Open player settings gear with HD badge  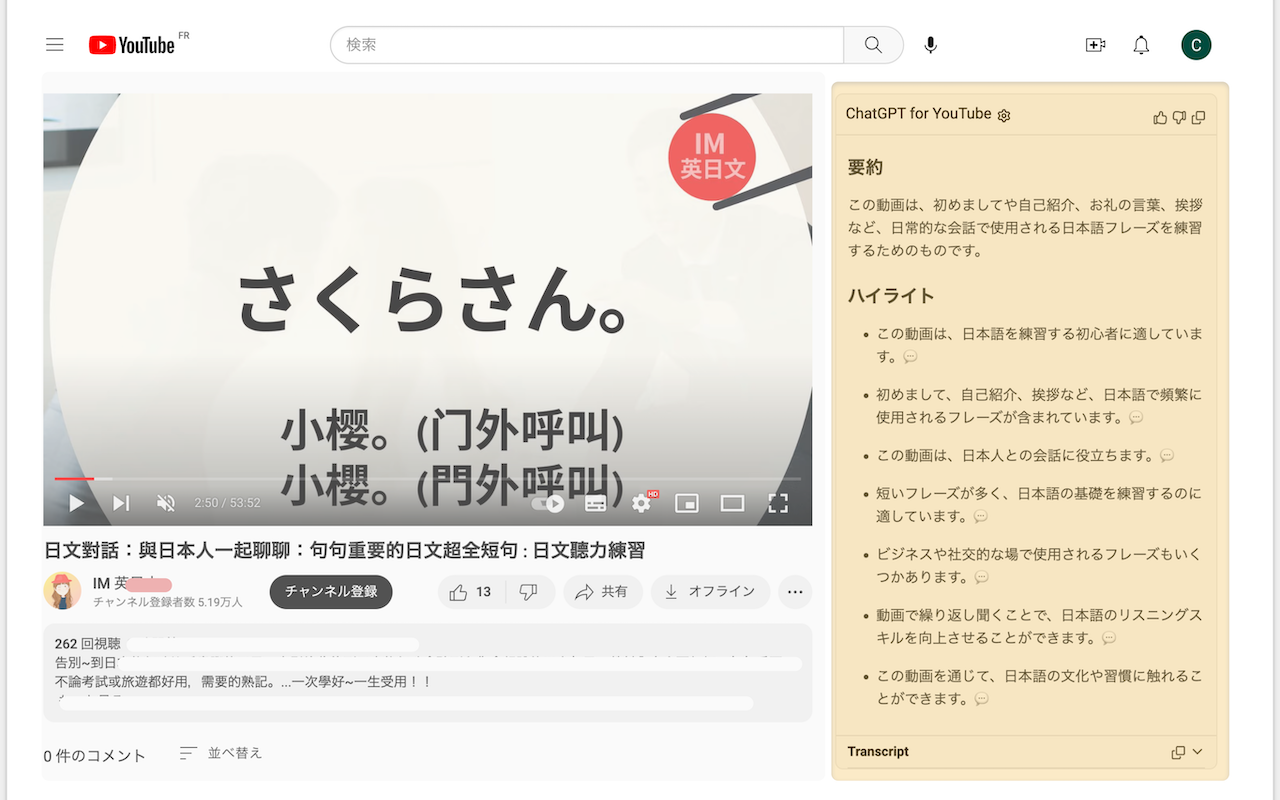[x=642, y=502]
